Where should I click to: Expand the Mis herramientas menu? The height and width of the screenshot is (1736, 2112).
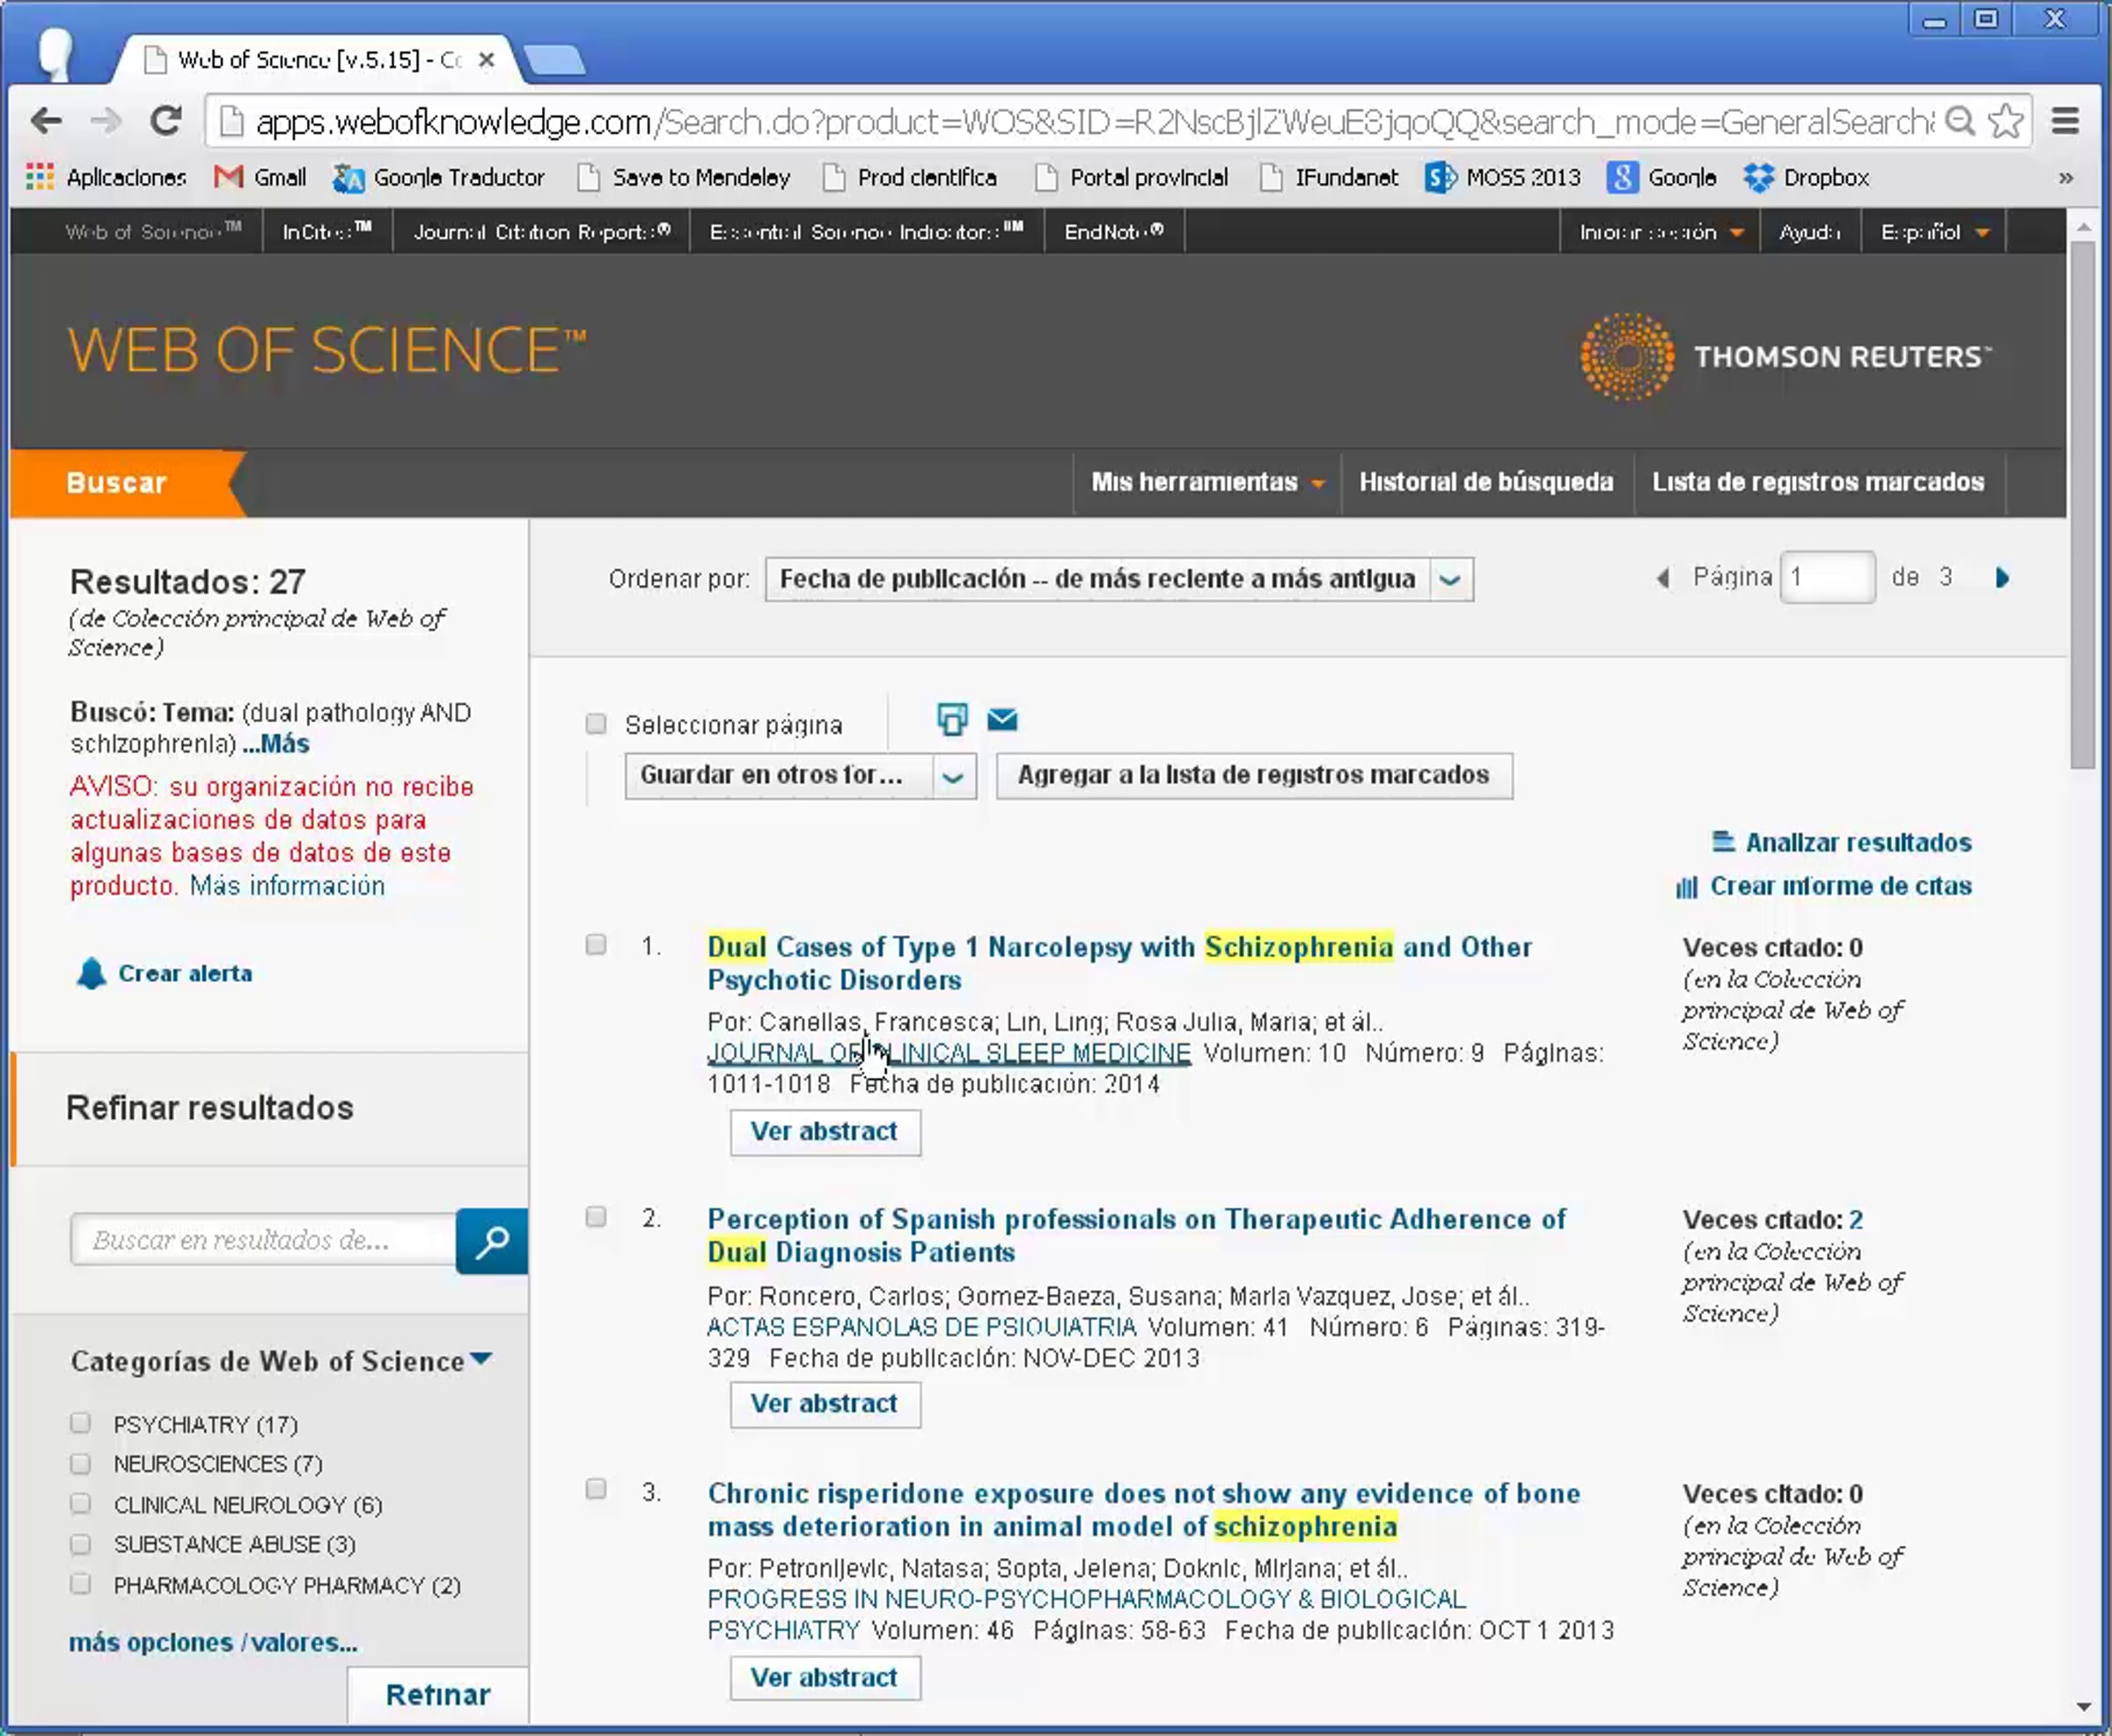[1207, 483]
